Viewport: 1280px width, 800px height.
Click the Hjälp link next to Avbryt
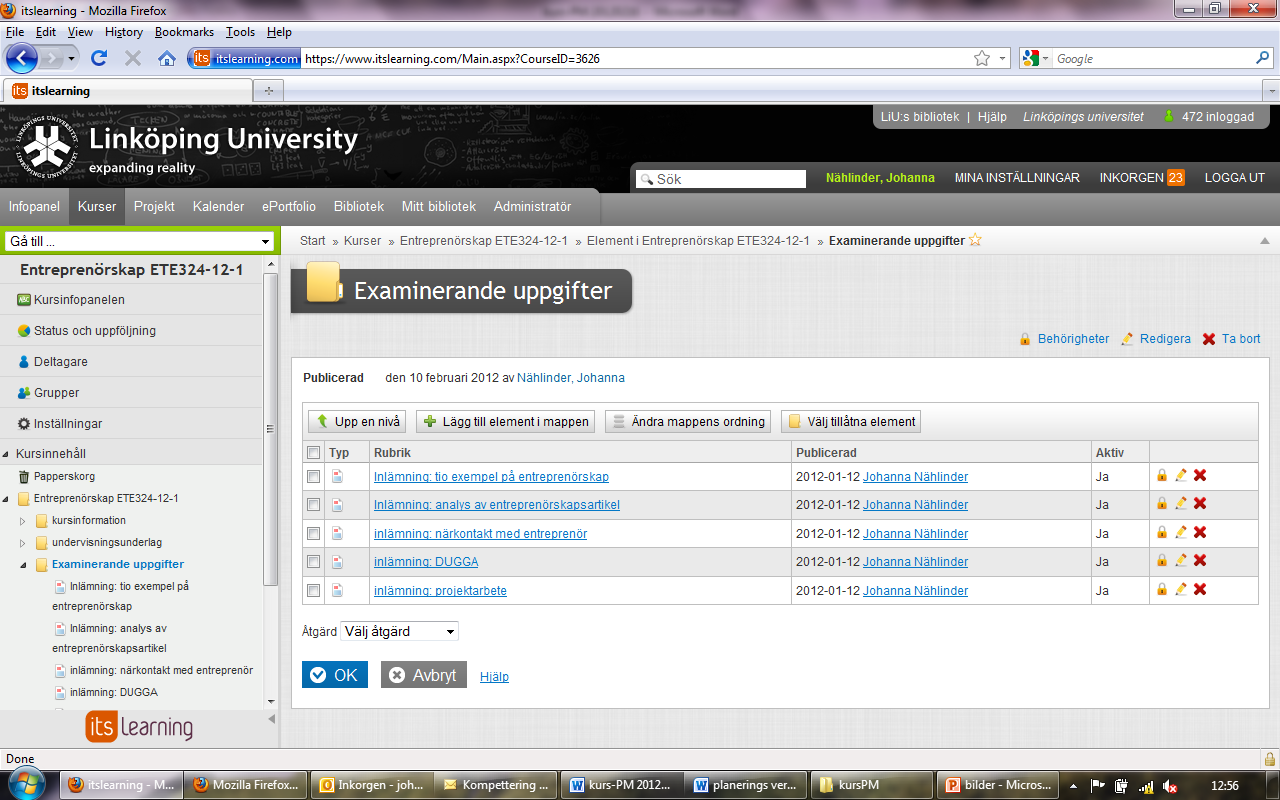point(494,677)
